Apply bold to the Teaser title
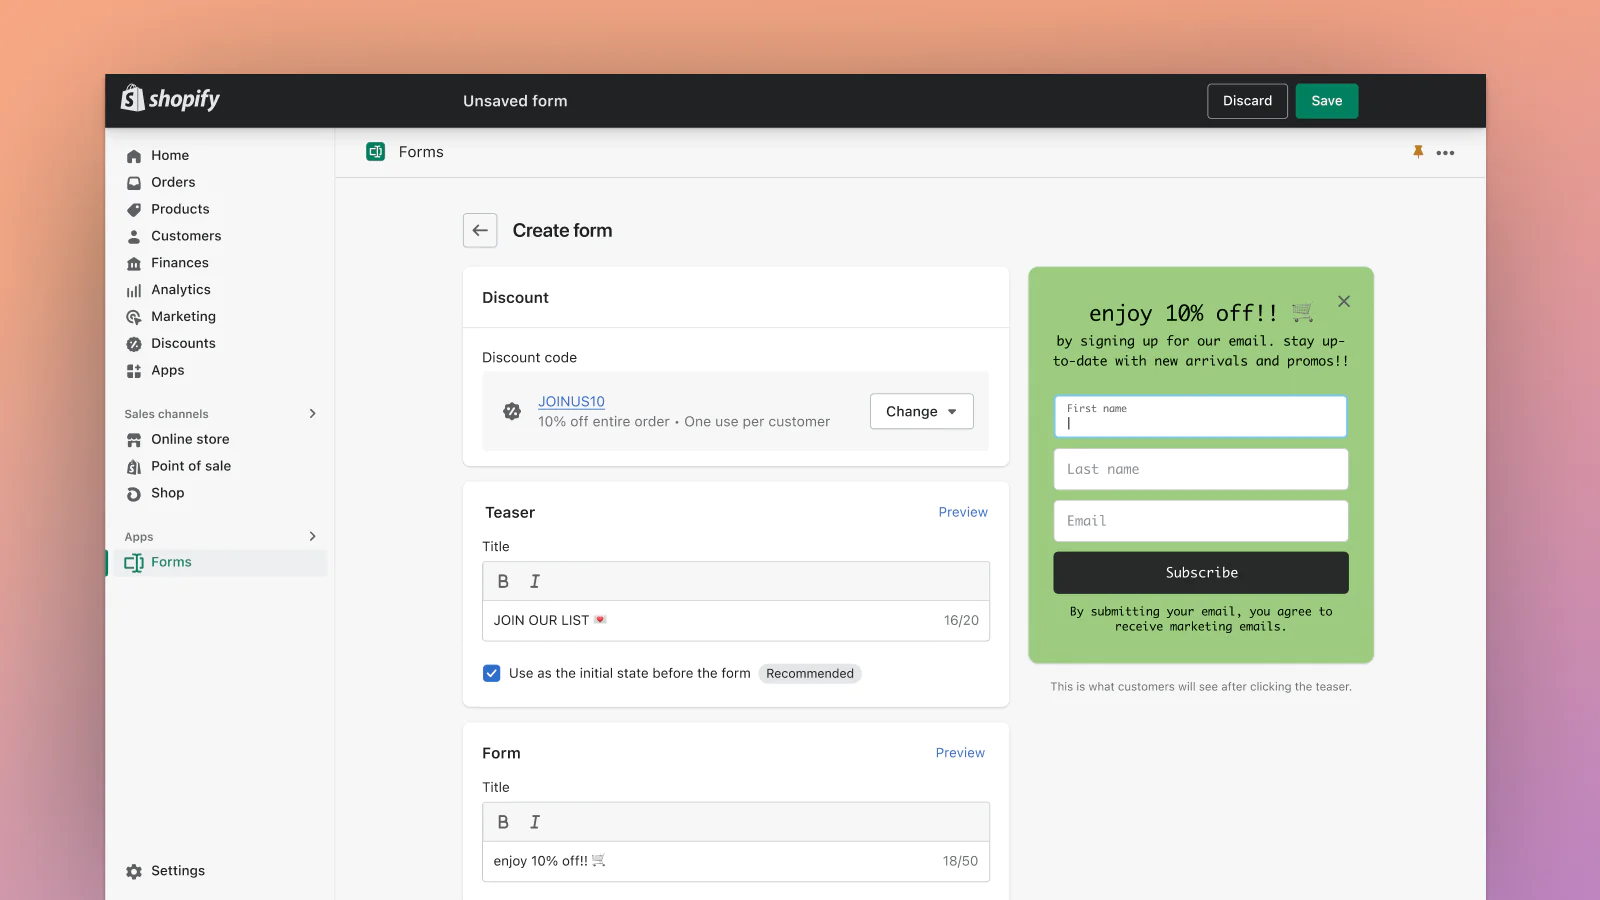The image size is (1600, 900). click(503, 581)
